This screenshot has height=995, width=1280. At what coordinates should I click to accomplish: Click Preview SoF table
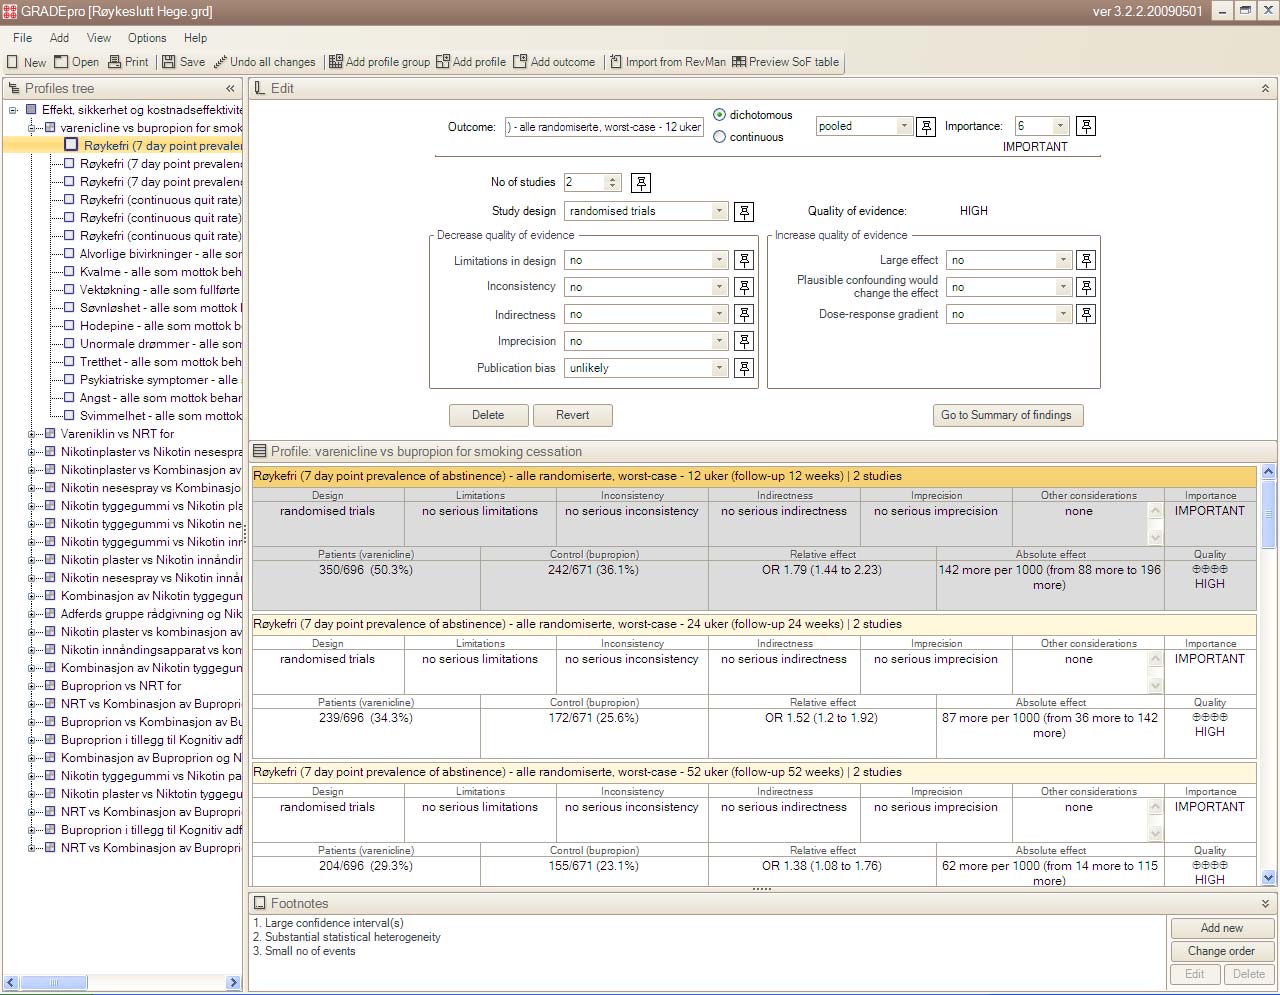point(786,62)
